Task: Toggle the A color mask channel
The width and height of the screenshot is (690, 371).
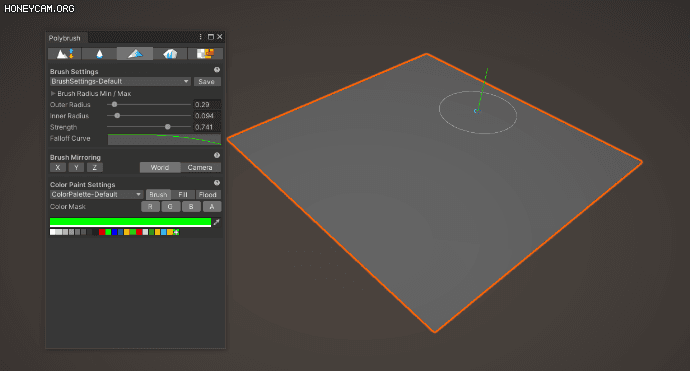Action: 212,206
